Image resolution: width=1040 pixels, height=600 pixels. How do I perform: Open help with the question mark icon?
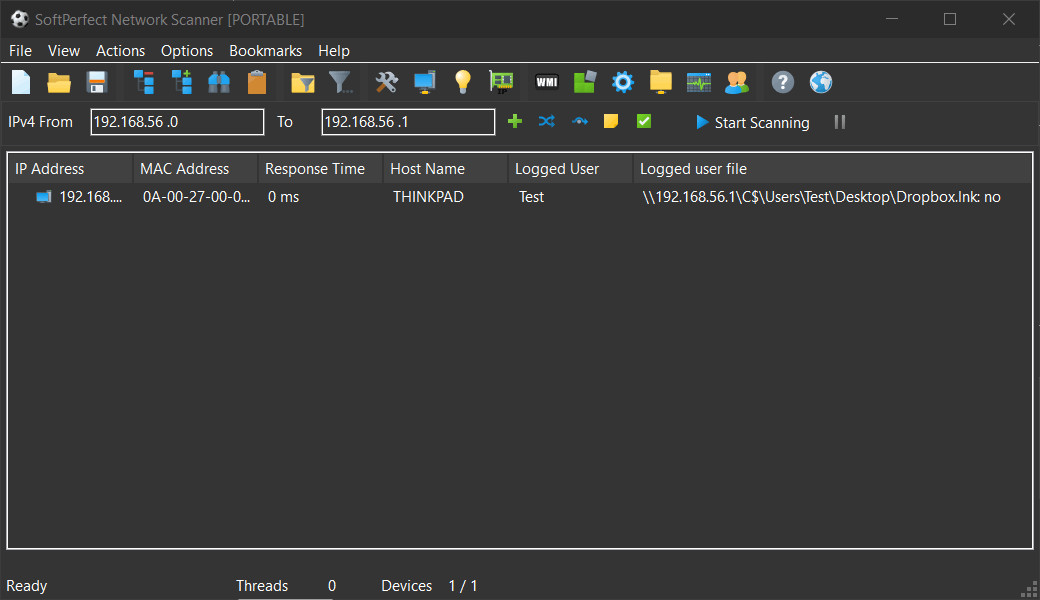[x=783, y=82]
